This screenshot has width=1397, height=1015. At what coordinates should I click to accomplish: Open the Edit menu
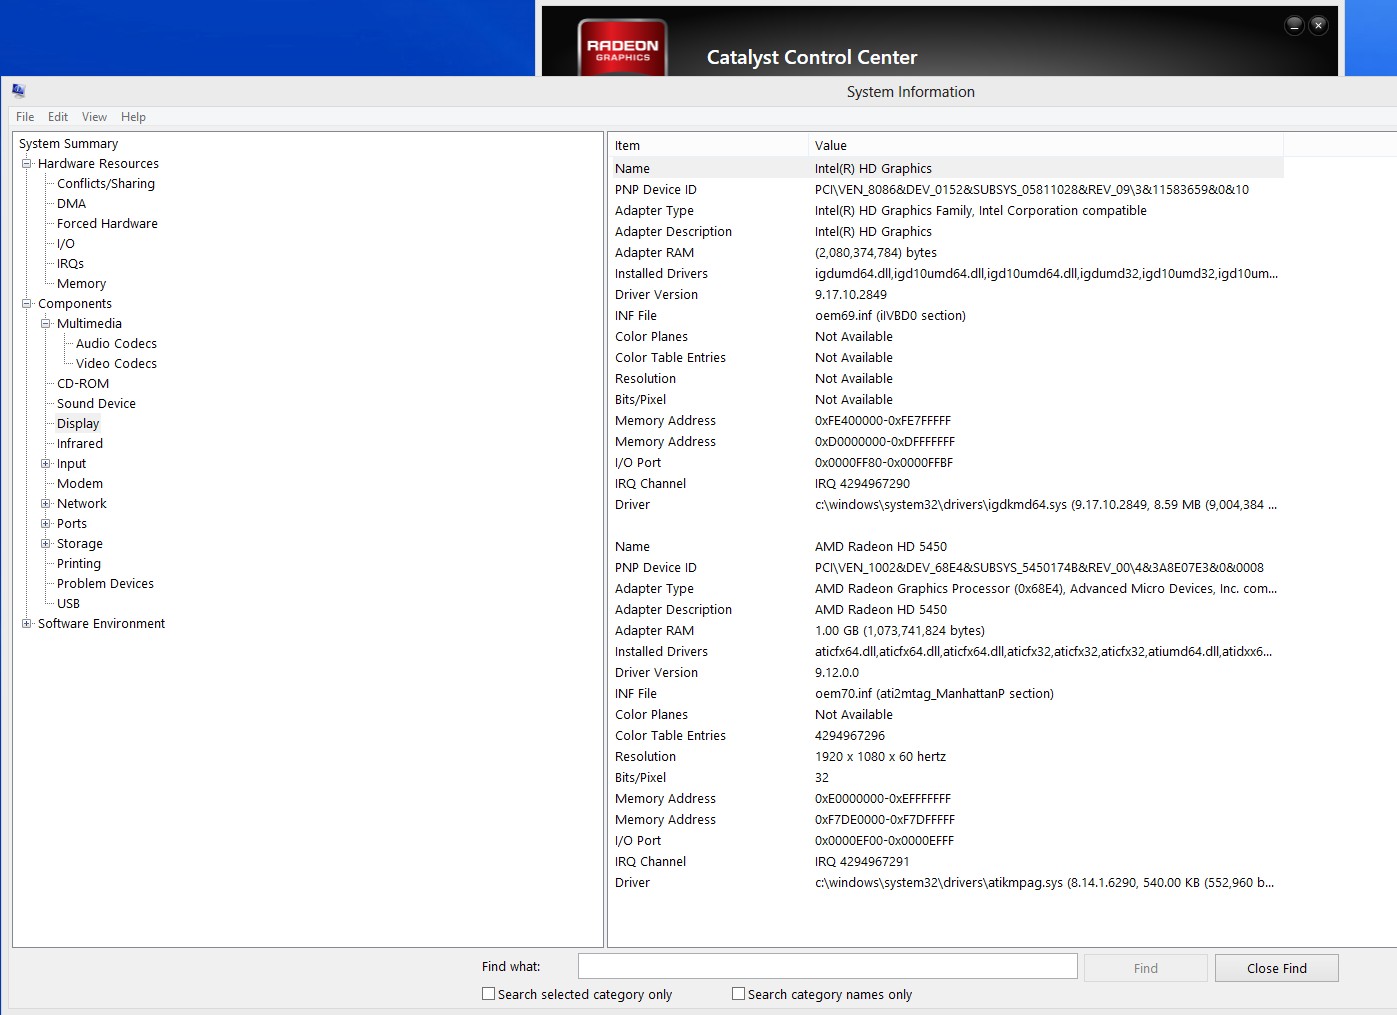click(x=58, y=117)
